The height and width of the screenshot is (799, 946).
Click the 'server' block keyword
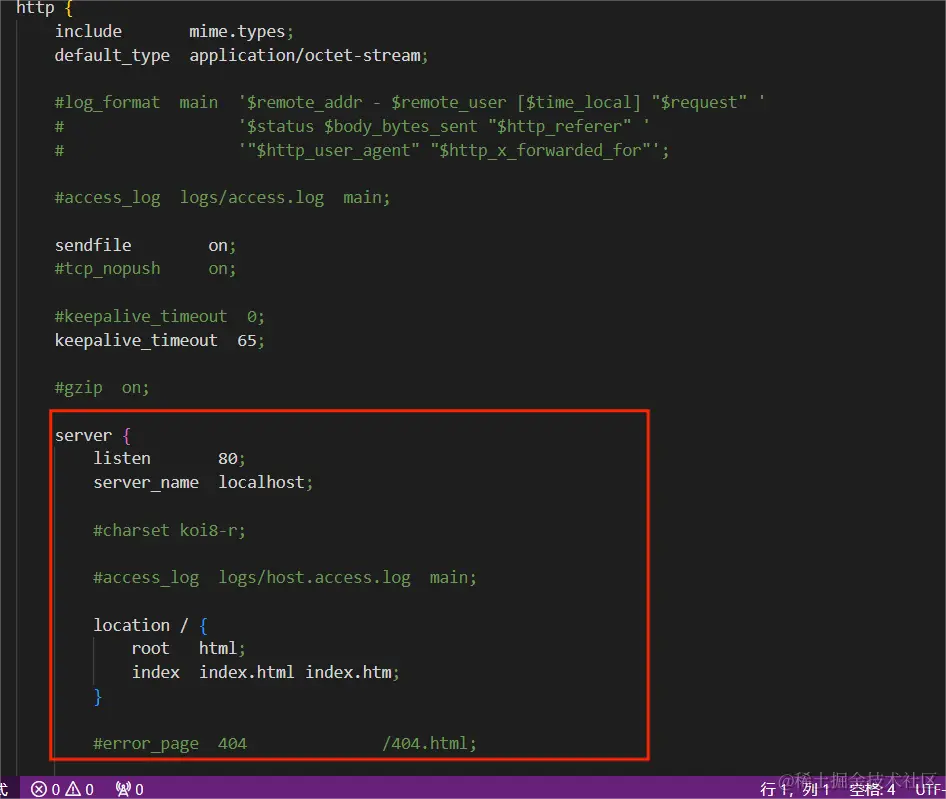coord(83,435)
